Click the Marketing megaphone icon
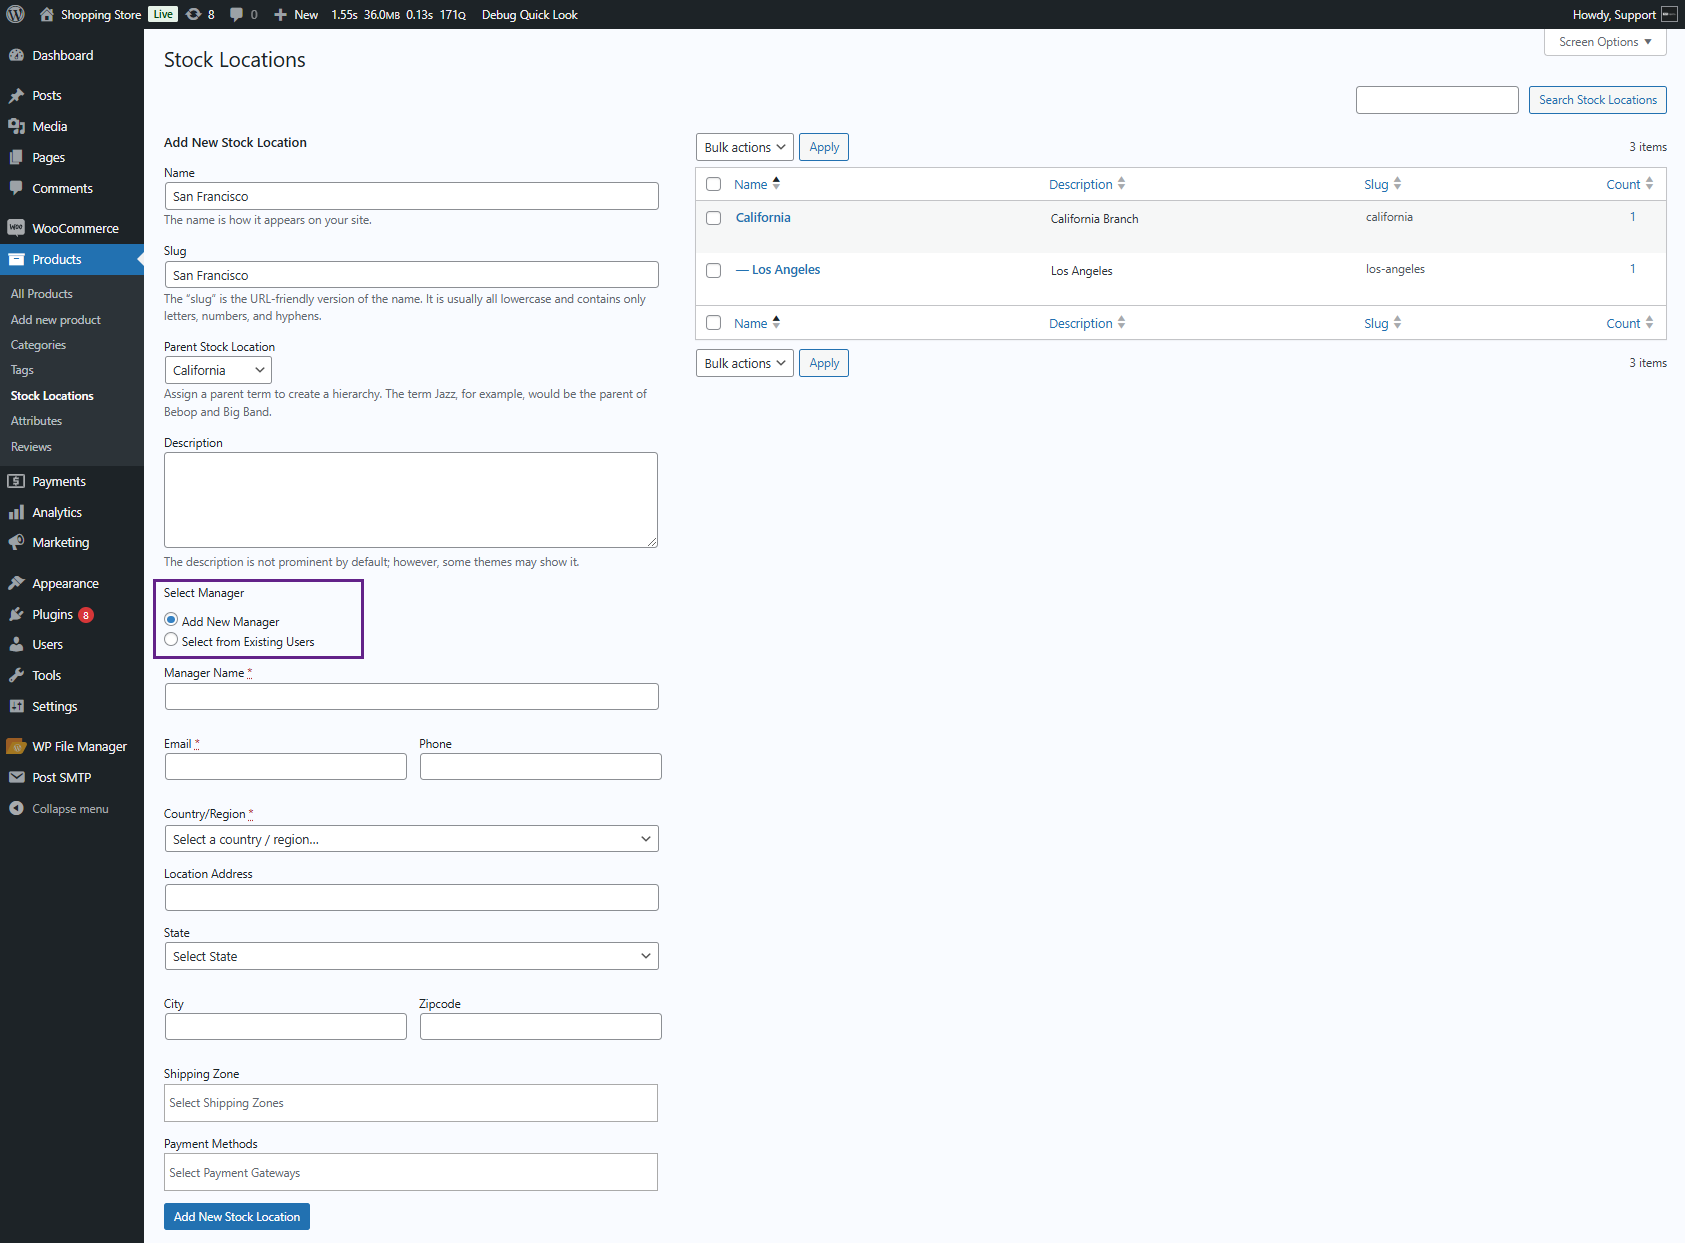 pos(16,542)
